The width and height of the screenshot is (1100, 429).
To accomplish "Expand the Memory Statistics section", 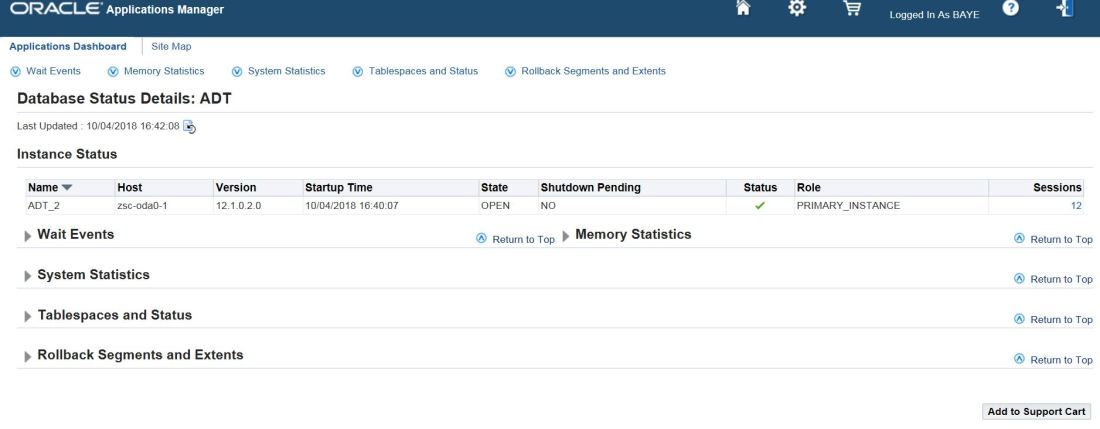I will (x=567, y=235).
